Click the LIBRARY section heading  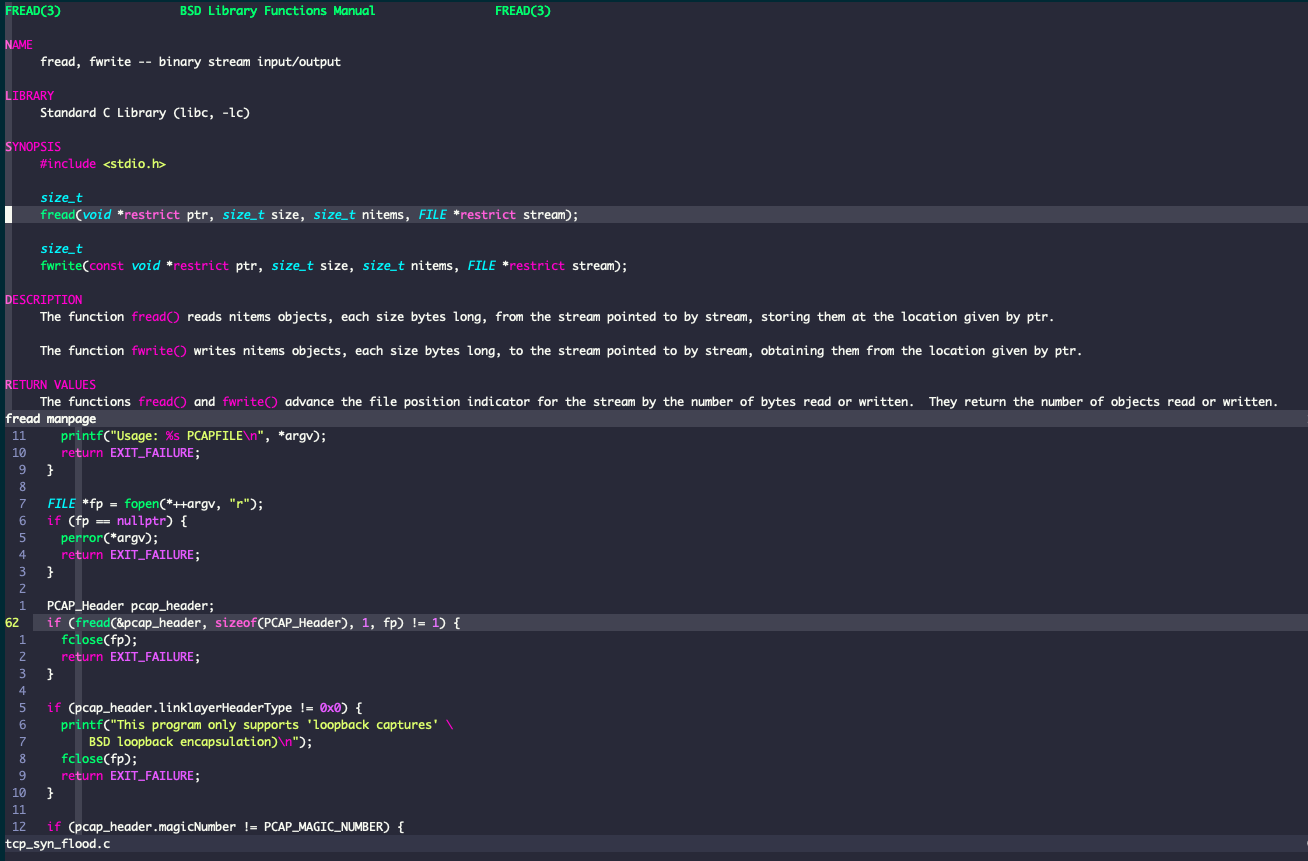[30, 96]
